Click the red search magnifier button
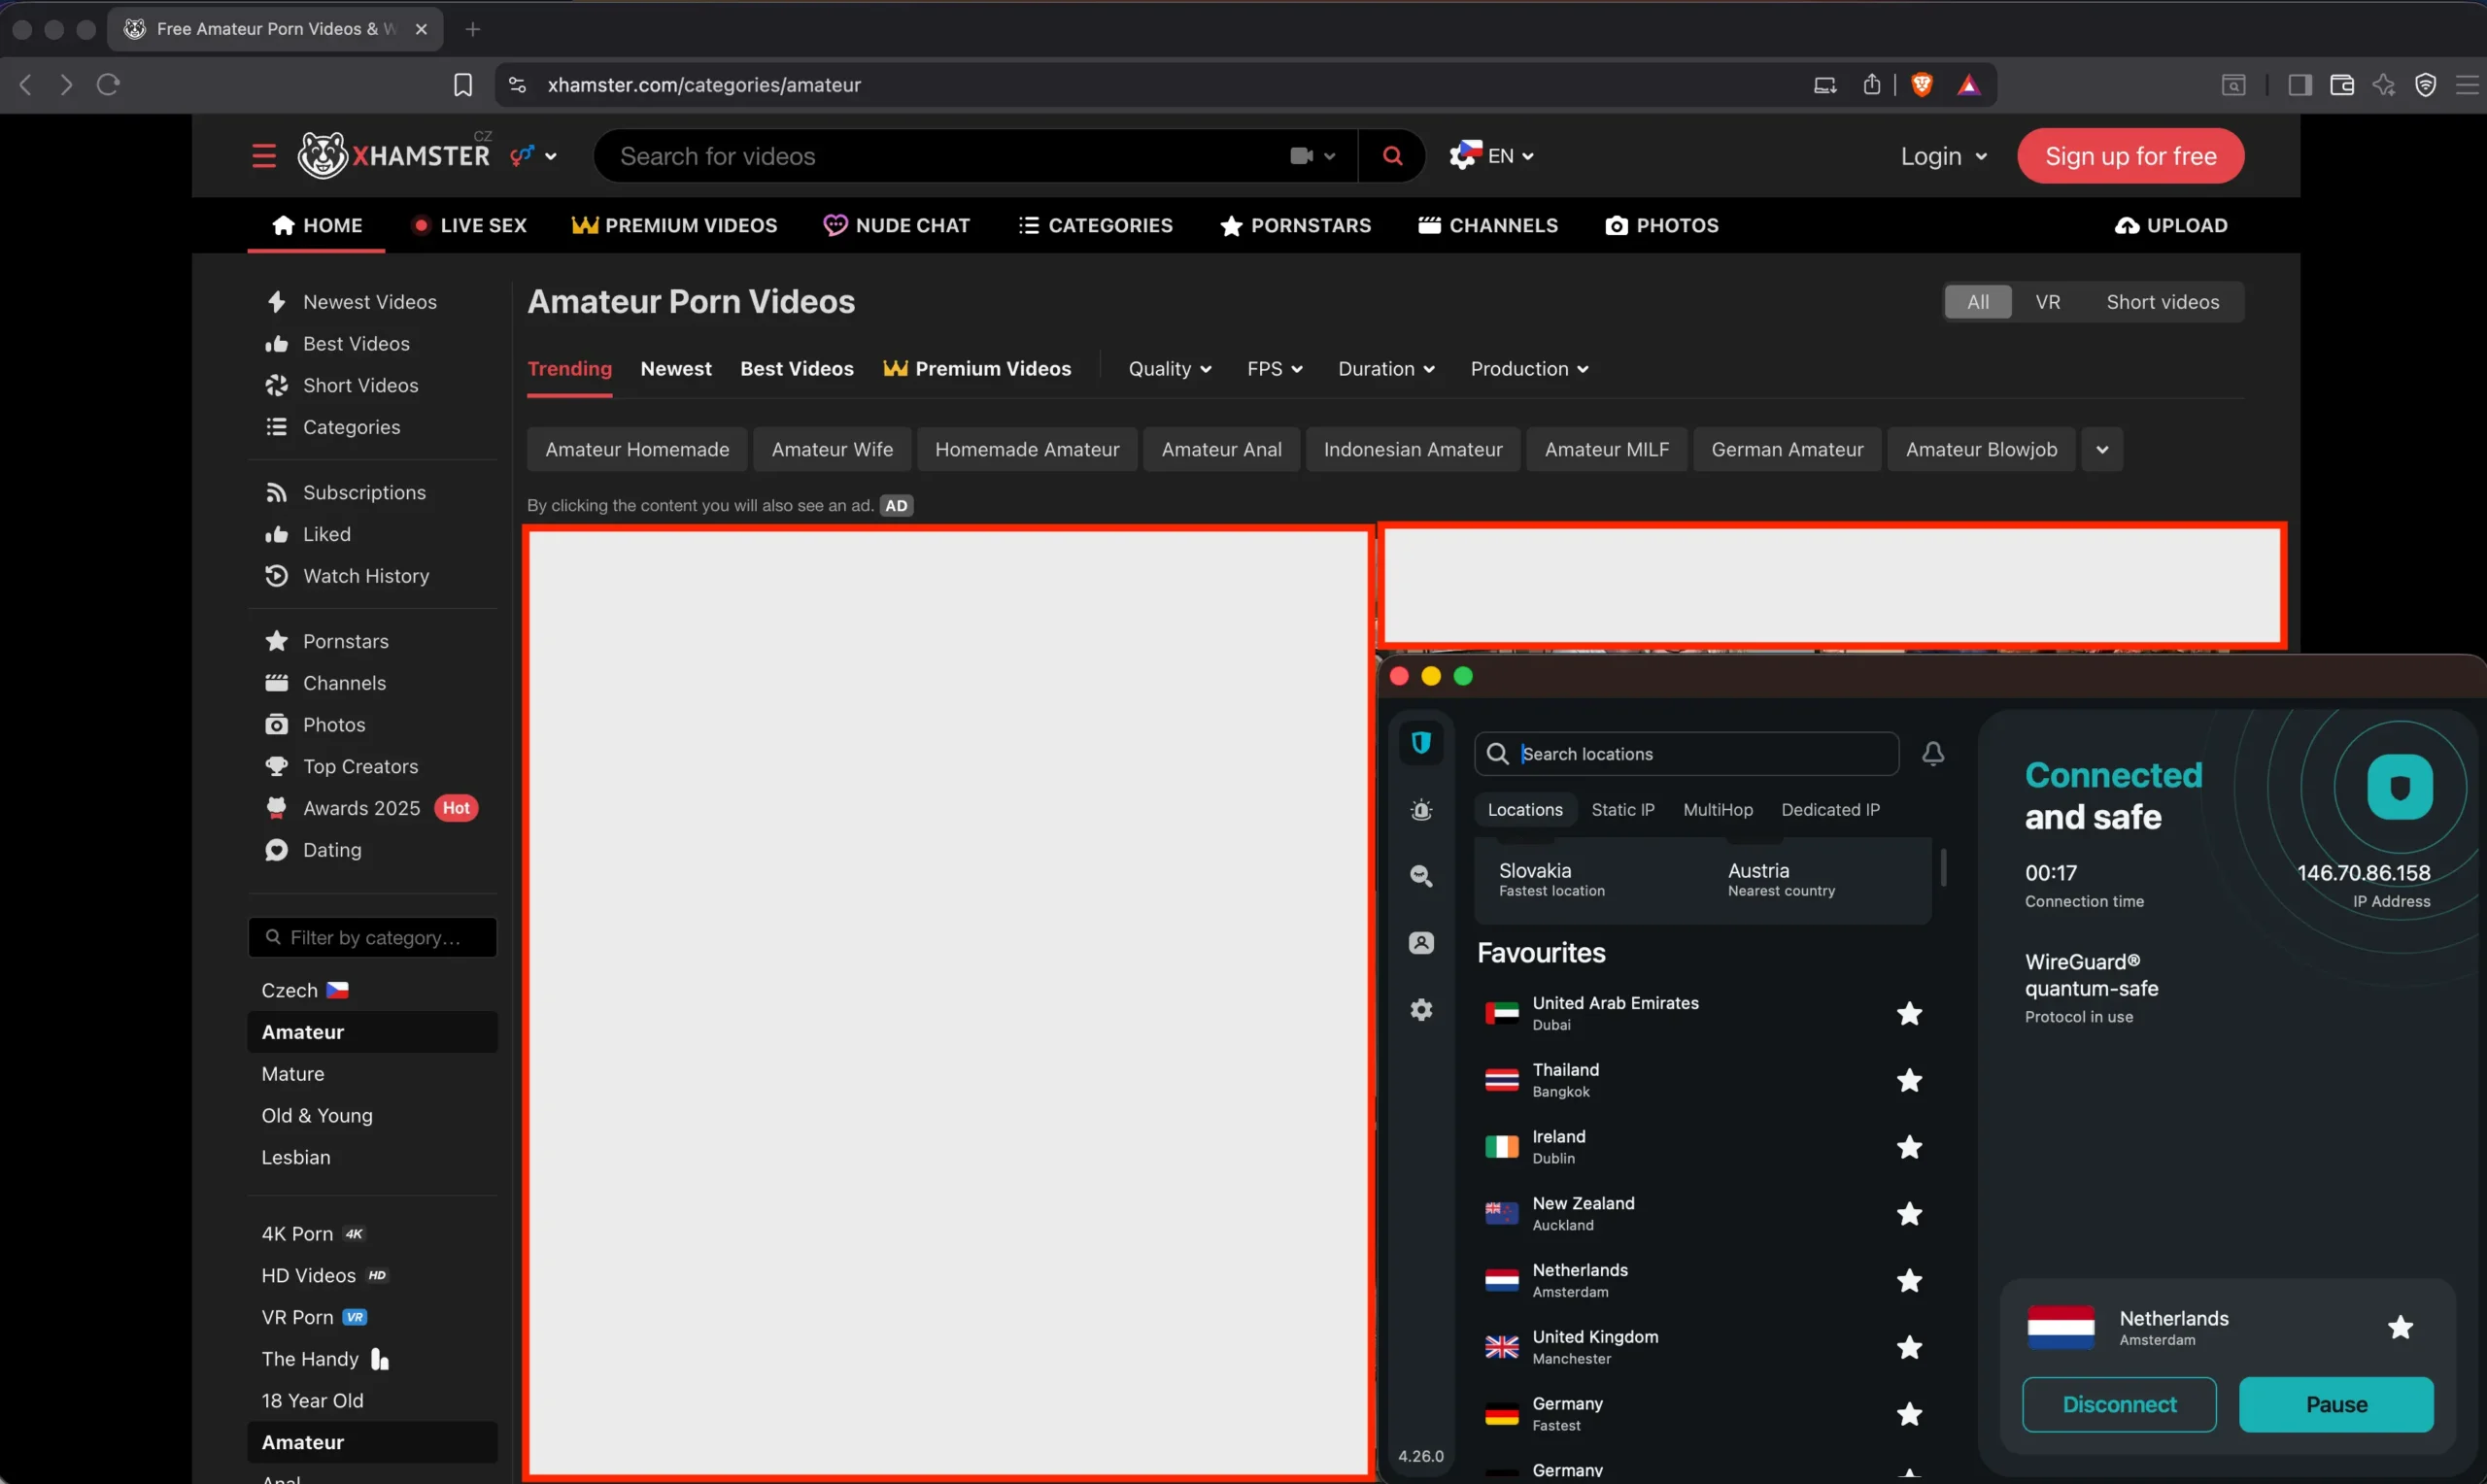The height and width of the screenshot is (1484, 2487). (x=1391, y=156)
